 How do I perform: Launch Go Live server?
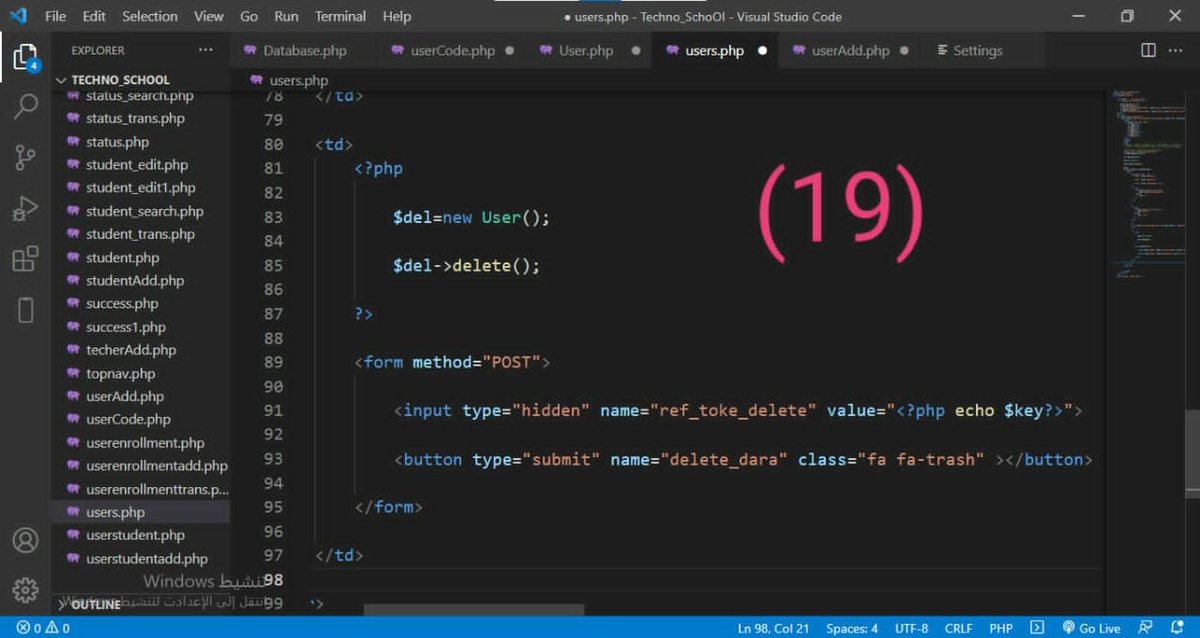pyautogui.click(x=1092, y=628)
